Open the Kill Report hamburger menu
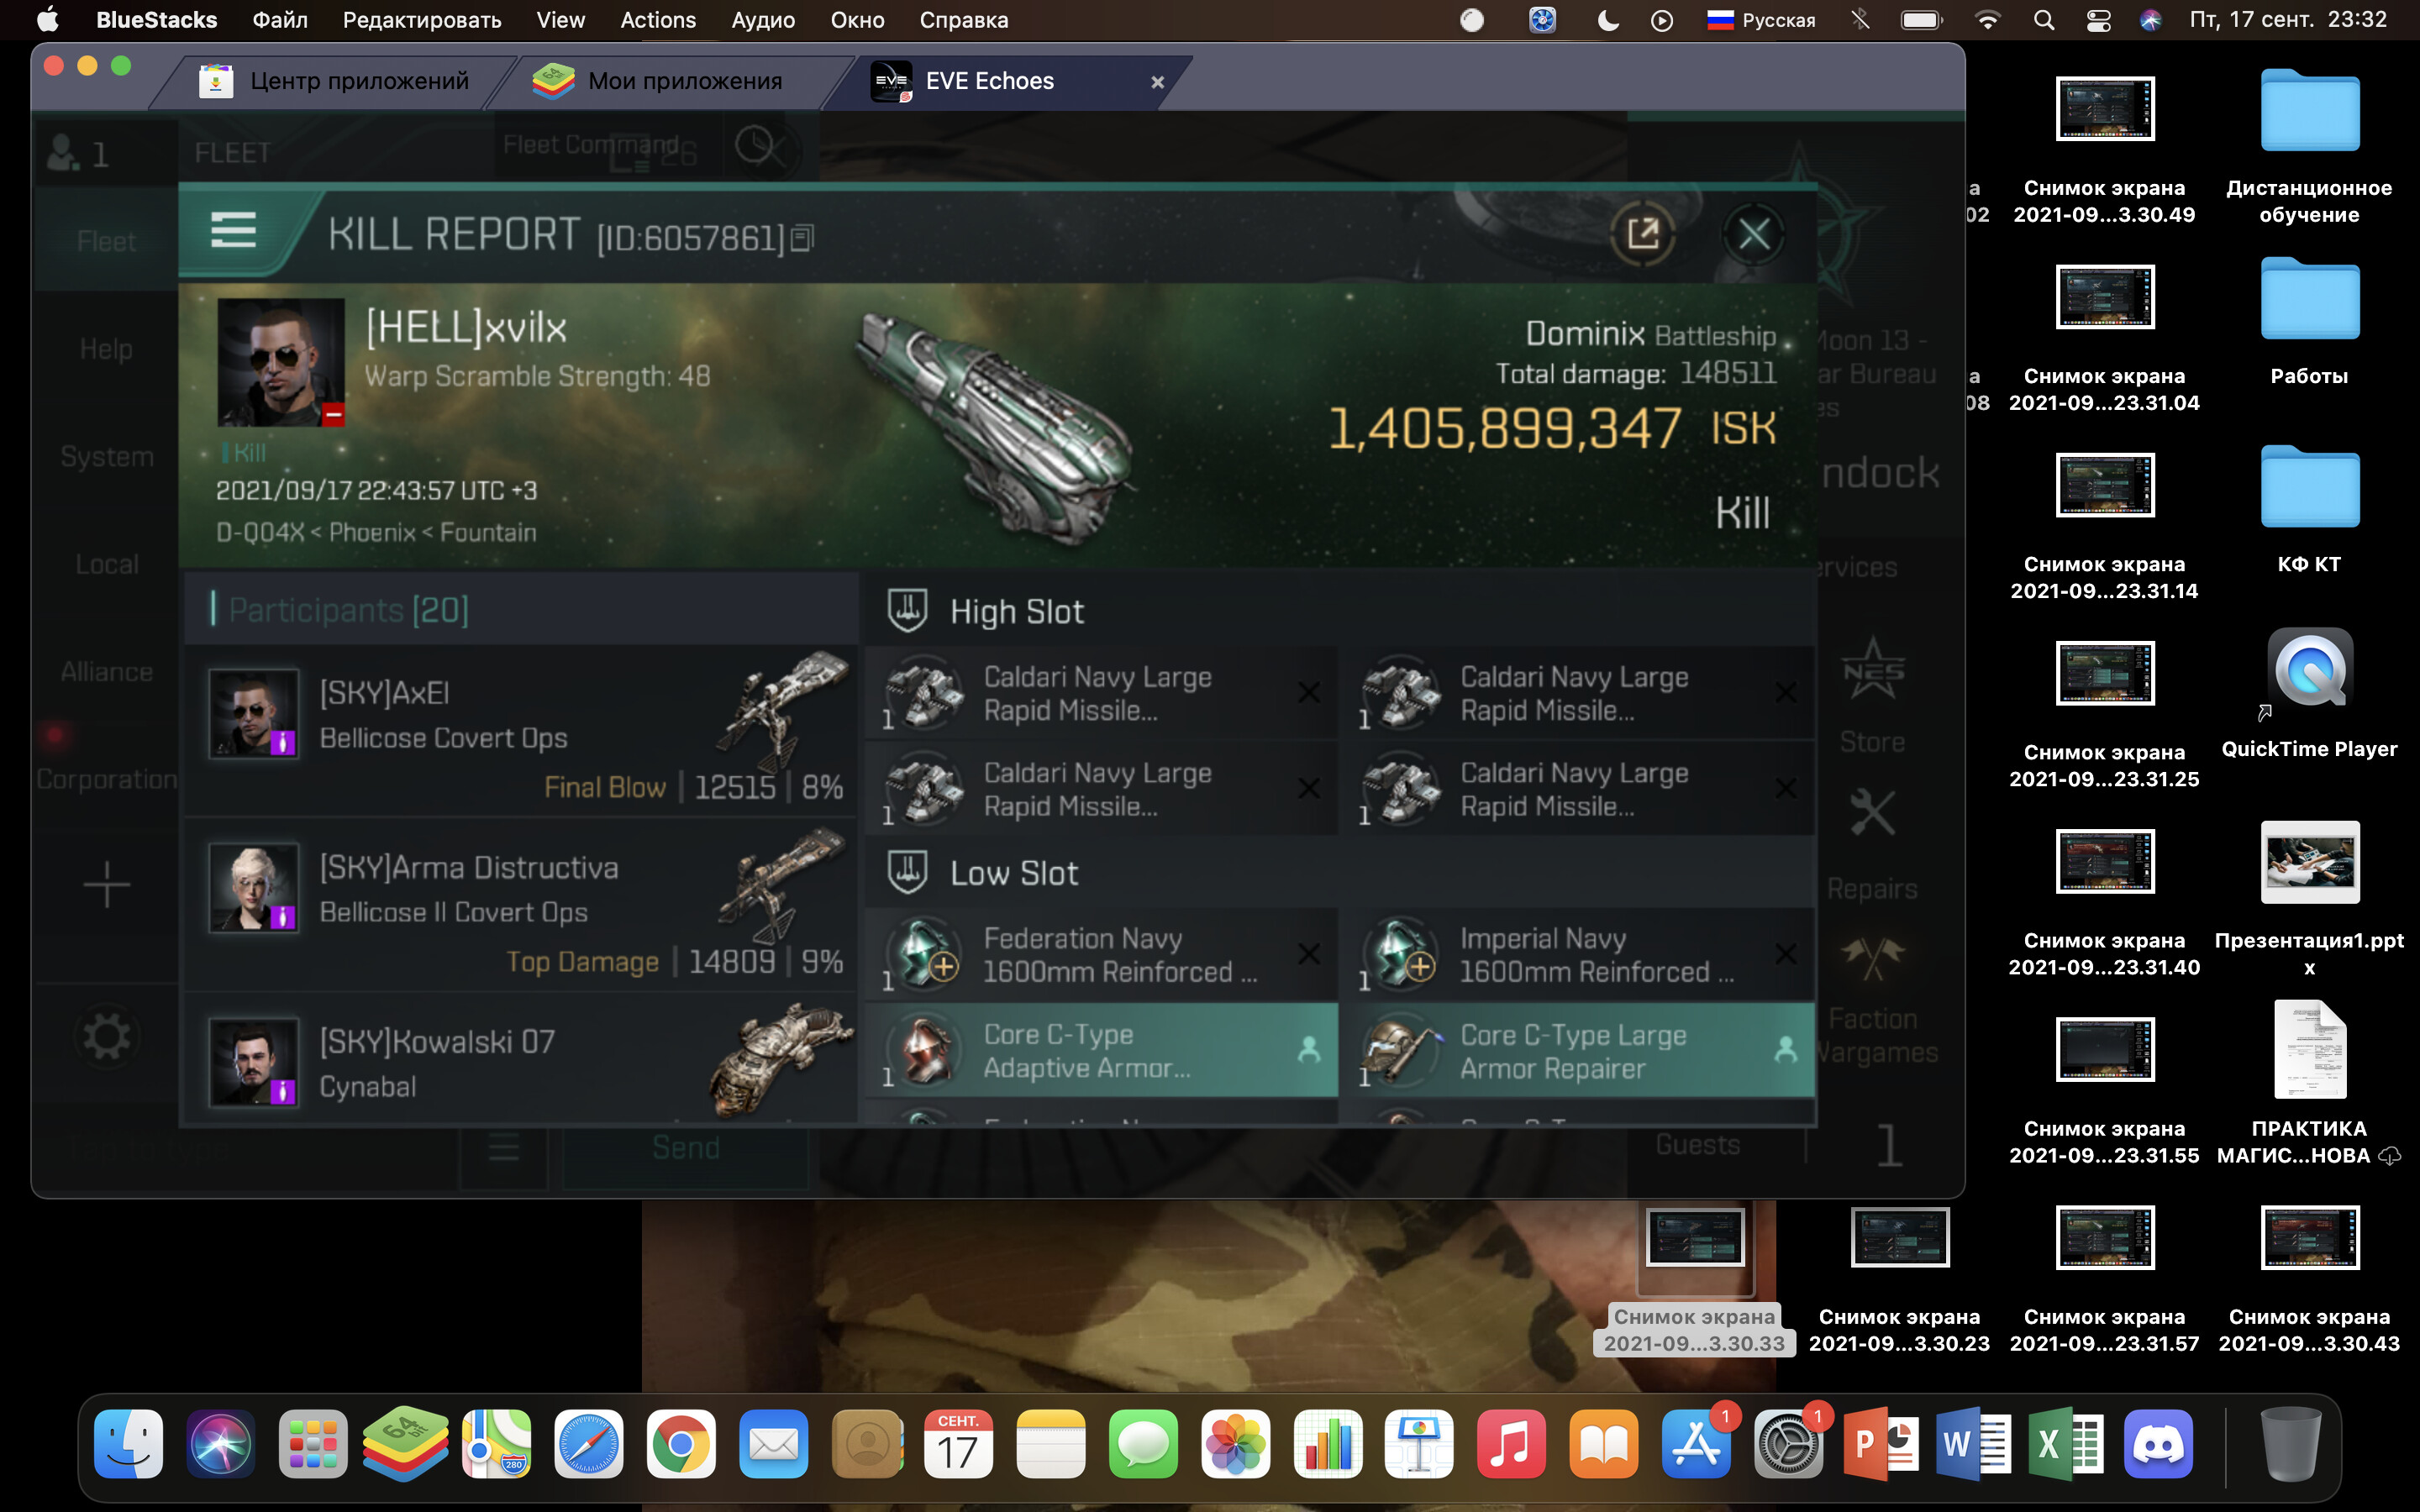The image size is (2420, 1512). coord(233,232)
